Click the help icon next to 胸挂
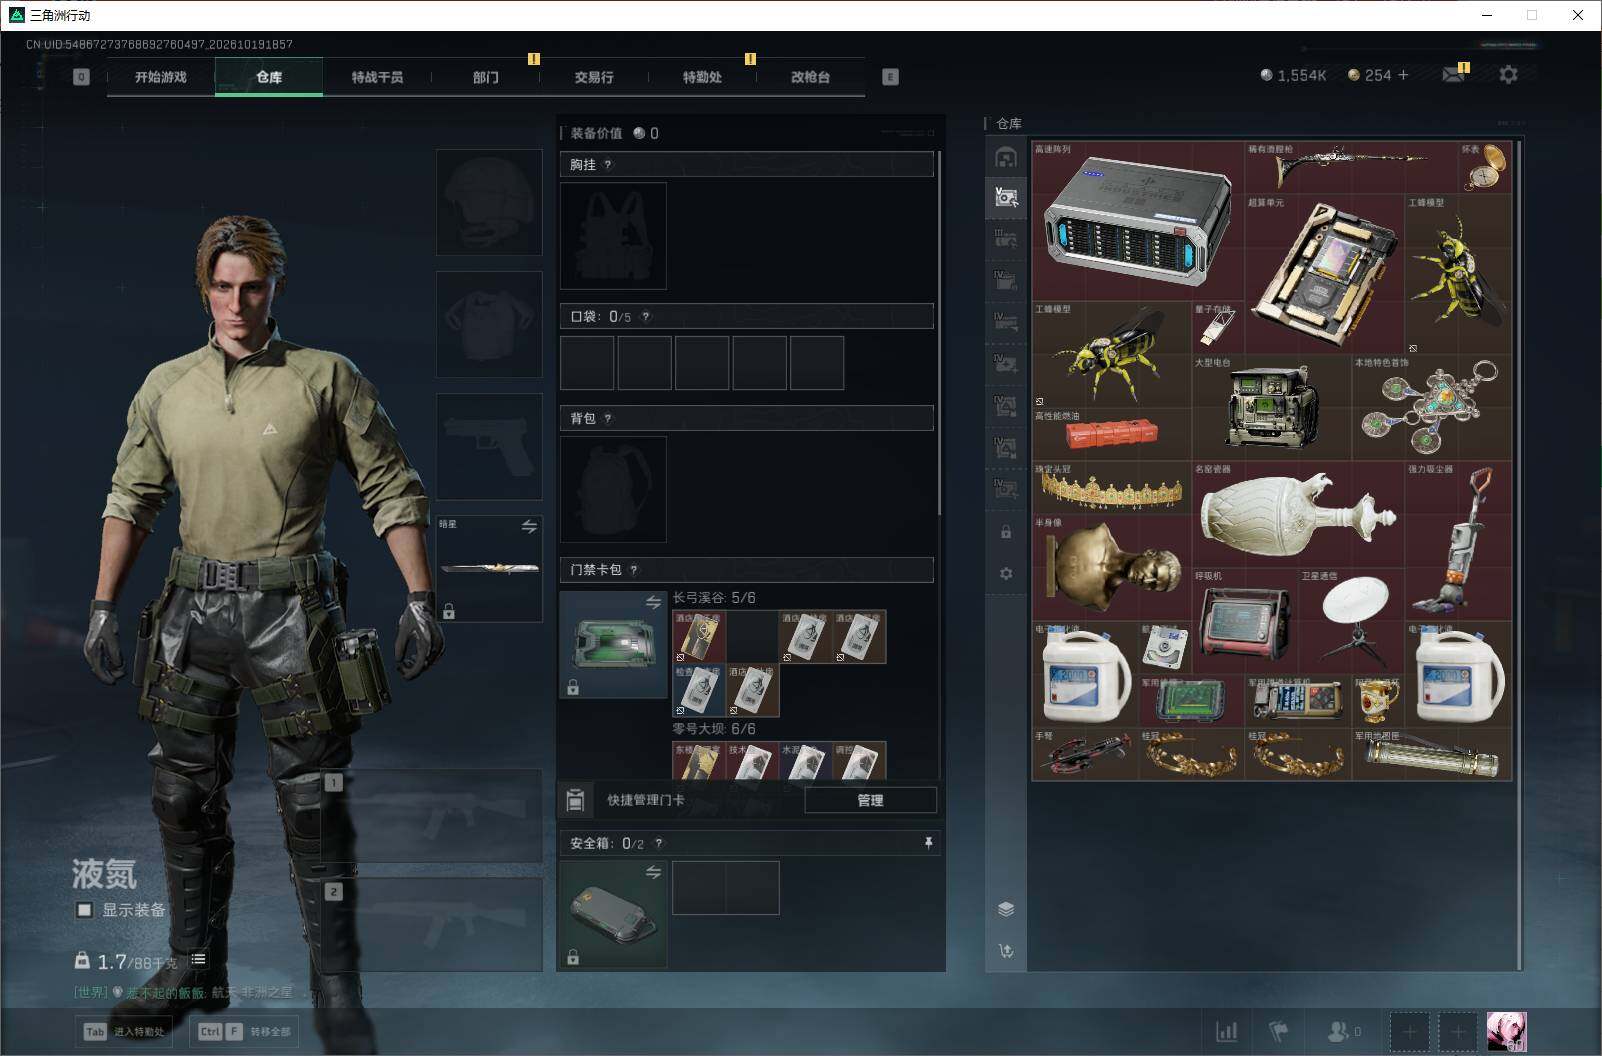The image size is (1602, 1056). pos(607,164)
